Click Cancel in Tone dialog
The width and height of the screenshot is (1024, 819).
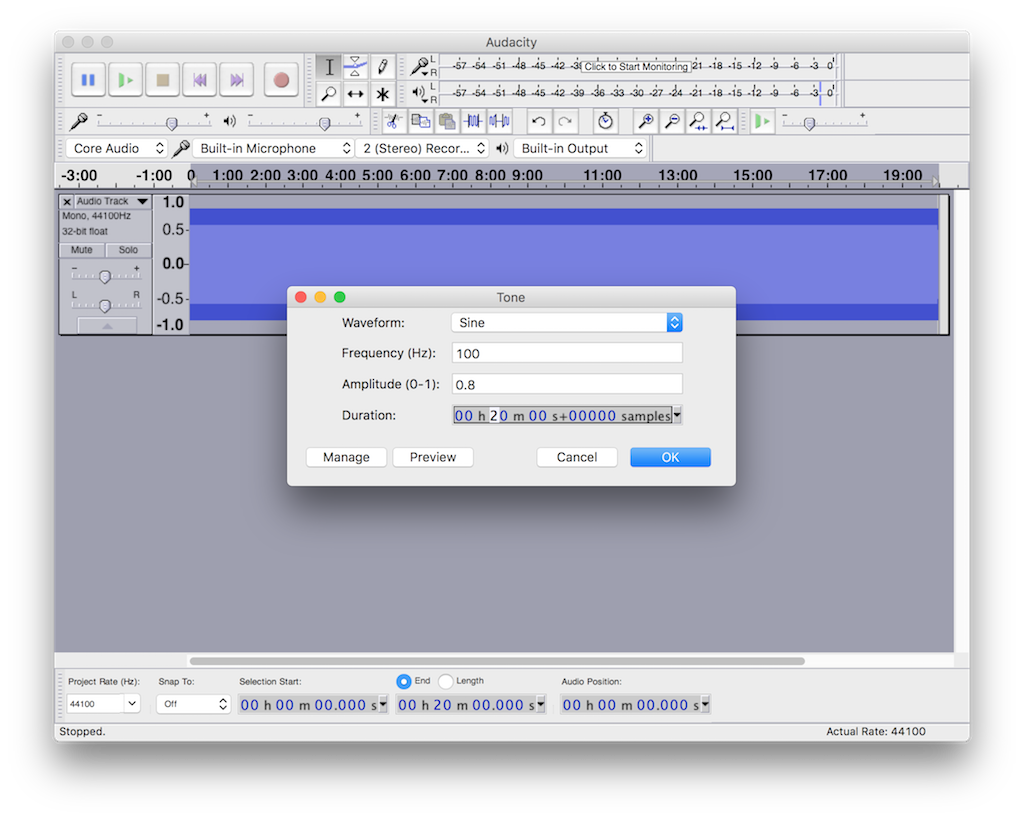(577, 457)
